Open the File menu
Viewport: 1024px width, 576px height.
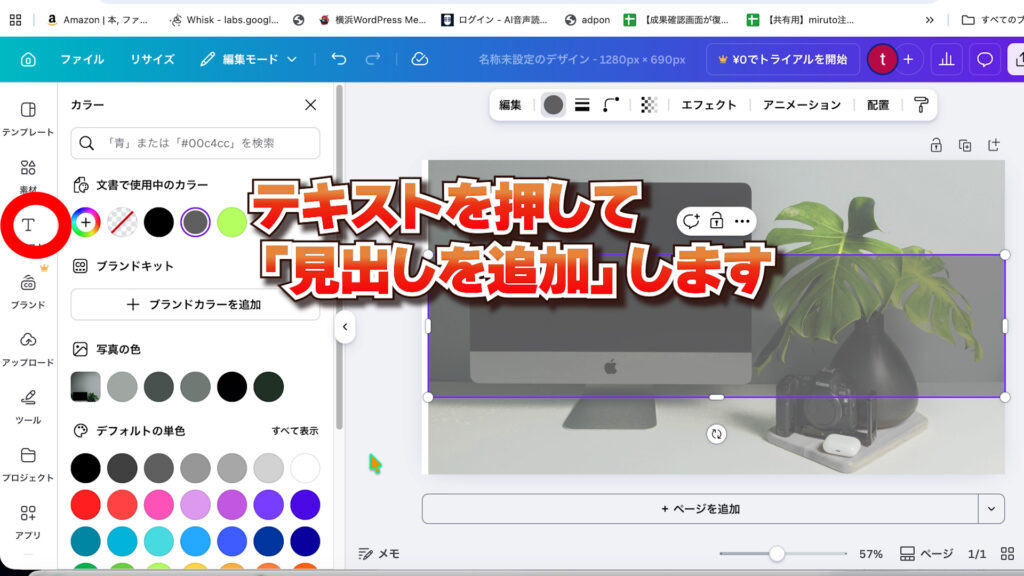[82, 59]
